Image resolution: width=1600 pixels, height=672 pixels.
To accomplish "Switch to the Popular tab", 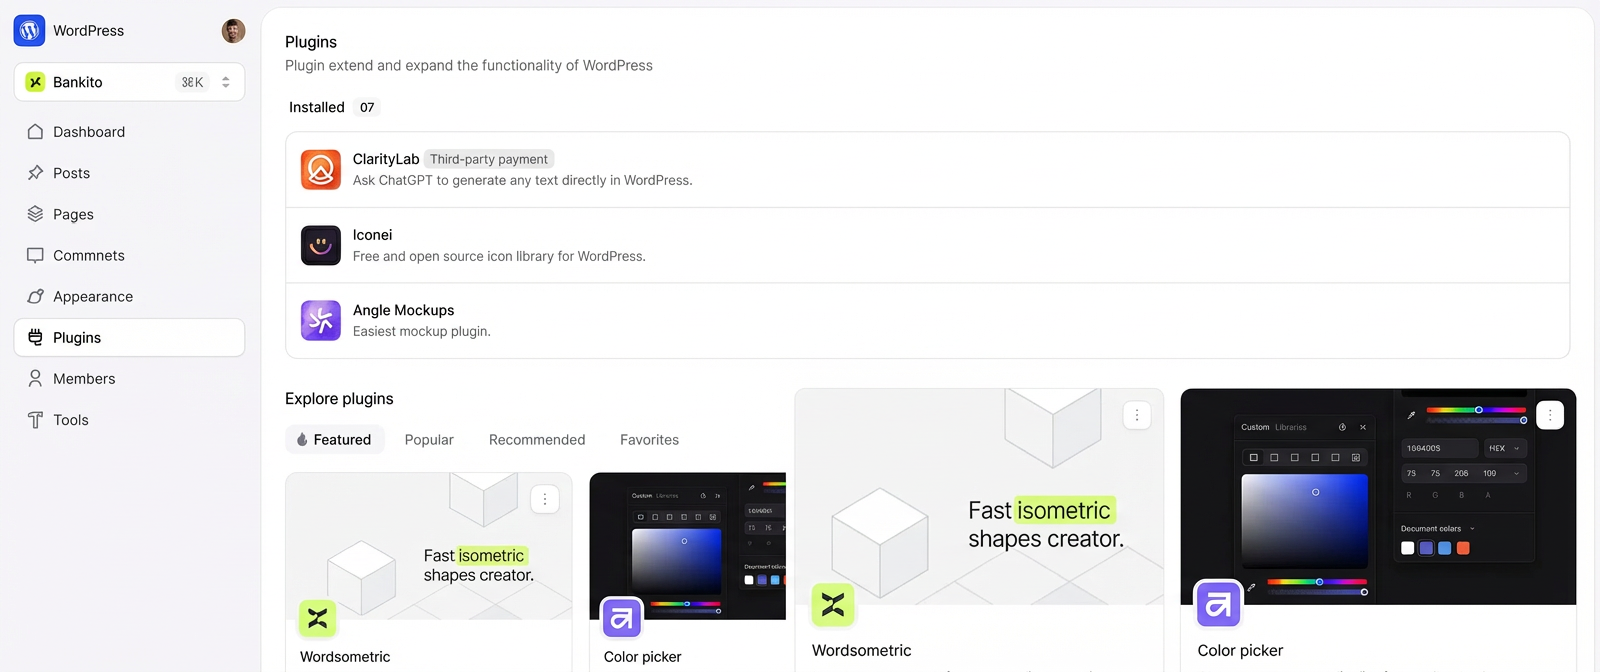I will coord(429,440).
